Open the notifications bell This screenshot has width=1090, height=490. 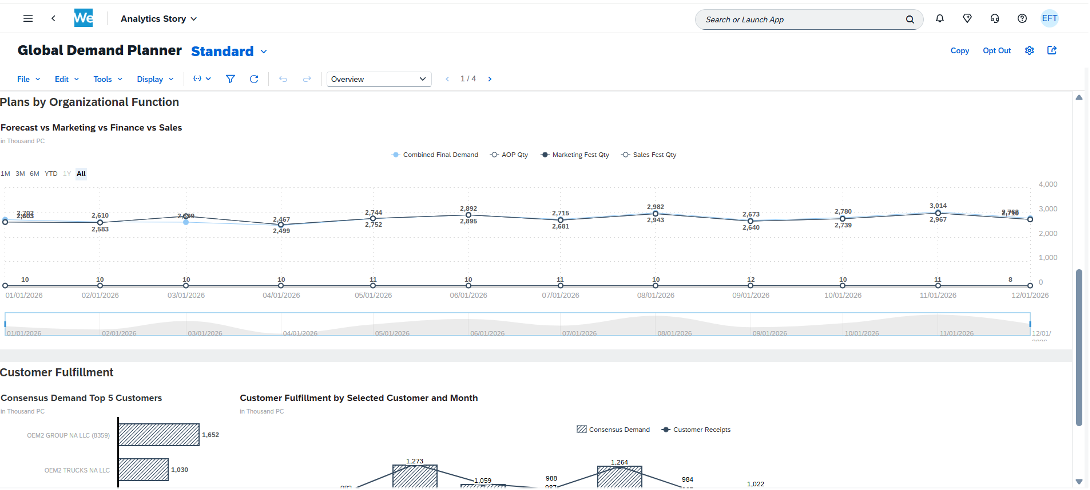coord(940,19)
